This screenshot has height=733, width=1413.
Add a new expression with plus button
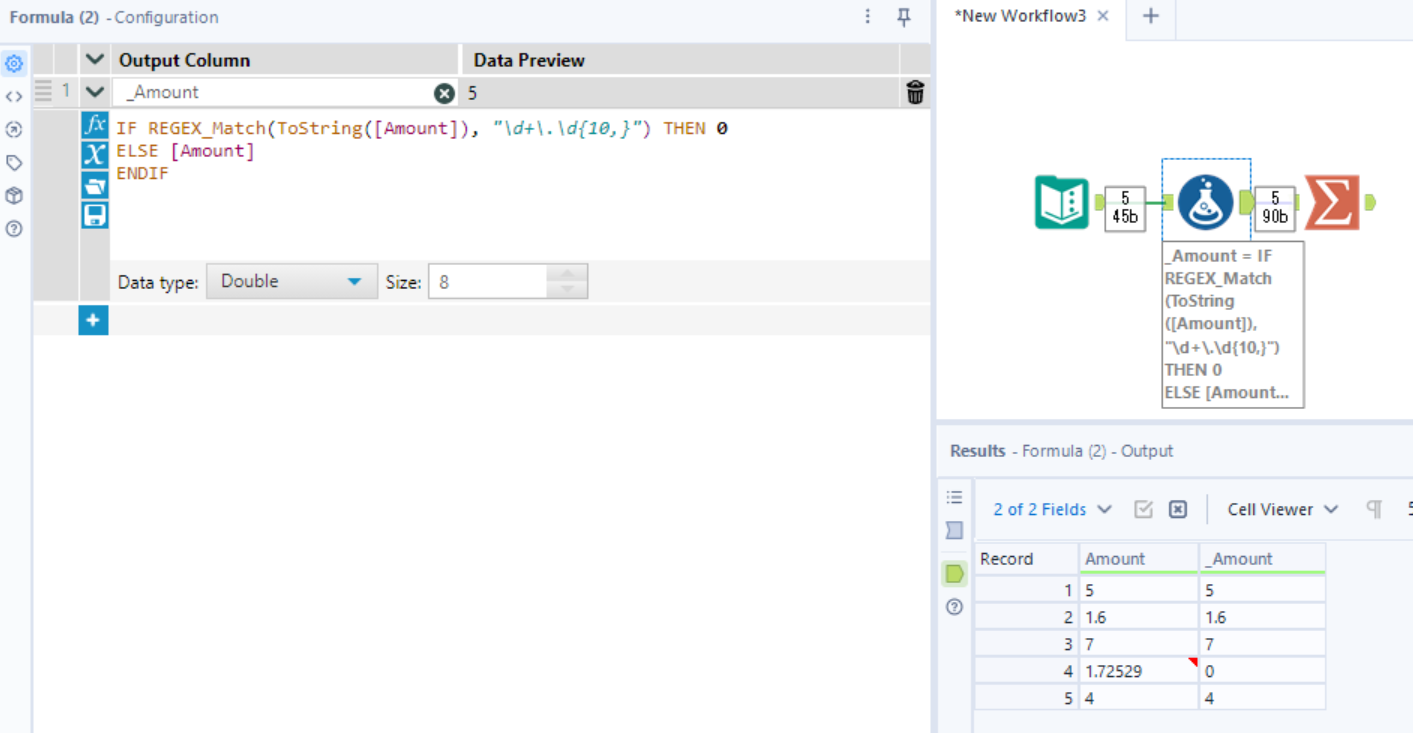[93, 320]
